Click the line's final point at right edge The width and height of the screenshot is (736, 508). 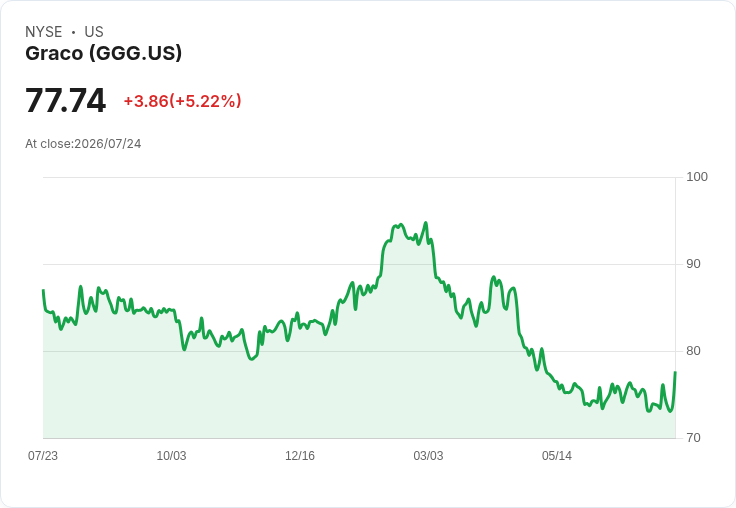pyautogui.click(x=675, y=372)
